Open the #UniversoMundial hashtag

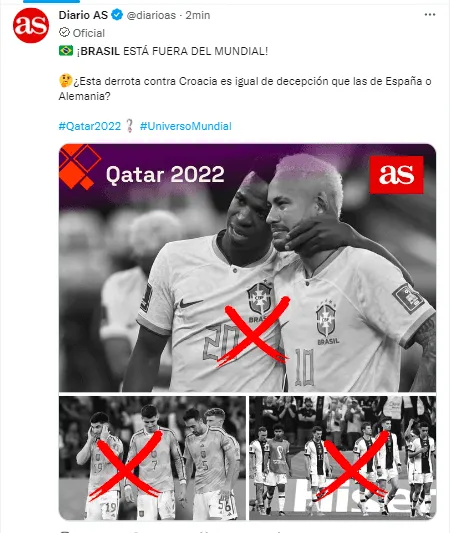click(x=186, y=126)
